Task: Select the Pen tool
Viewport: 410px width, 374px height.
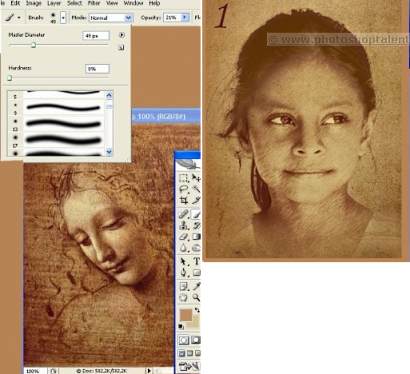Action: 183,273
